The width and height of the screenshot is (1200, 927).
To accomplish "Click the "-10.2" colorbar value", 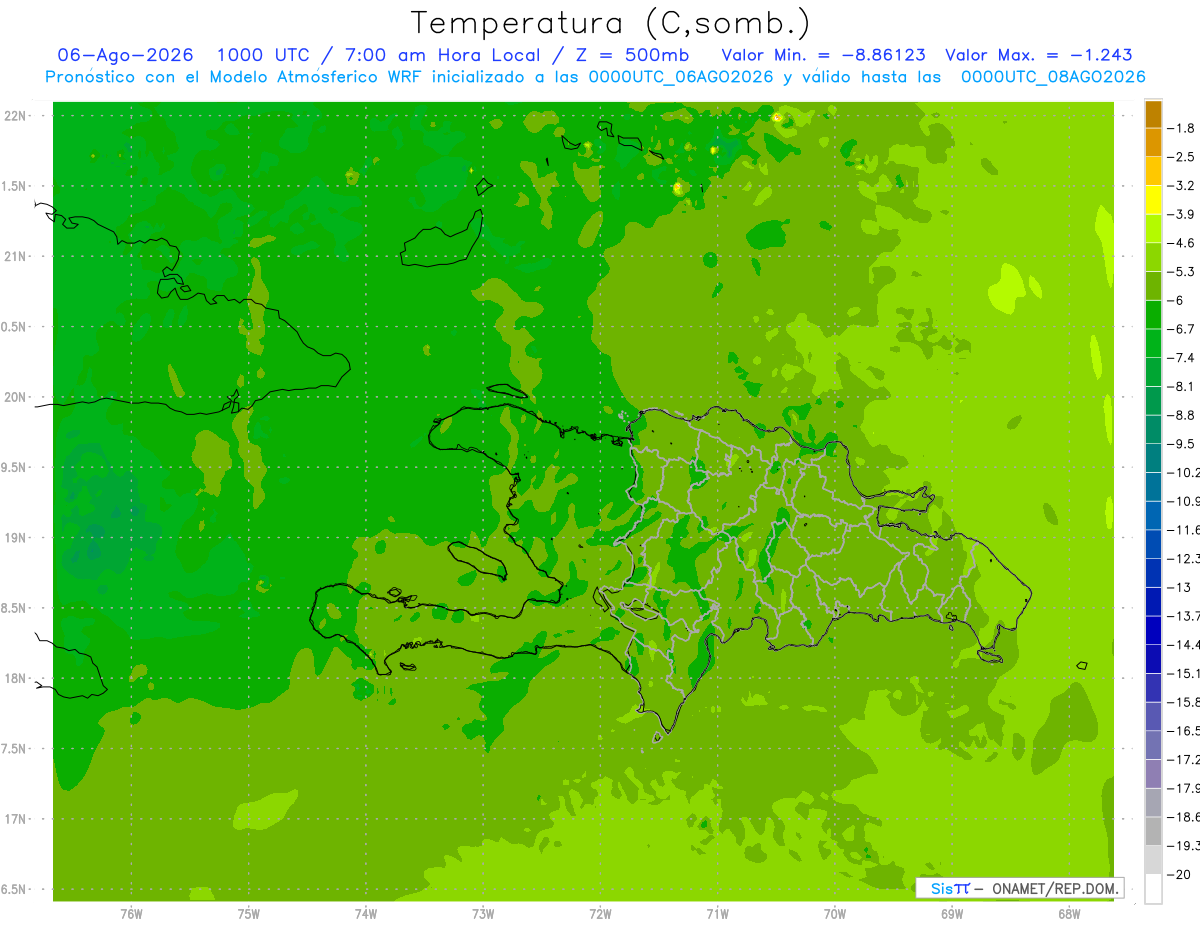I will [x=1184, y=473].
